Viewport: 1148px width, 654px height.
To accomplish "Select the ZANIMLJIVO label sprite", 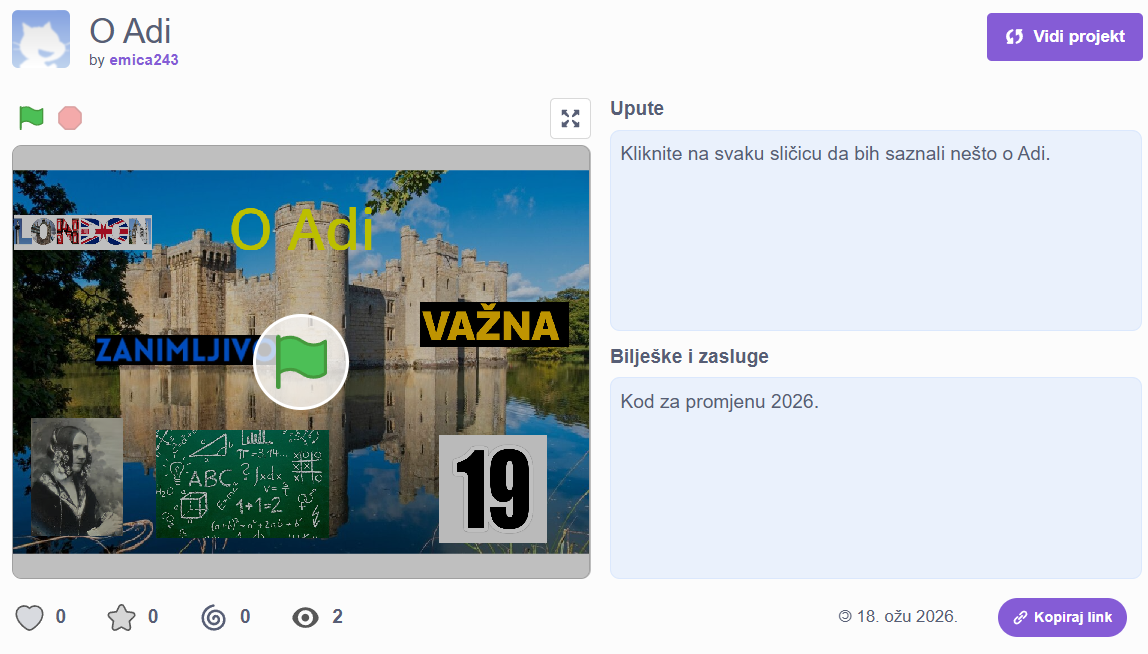I will pyautogui.click(x=170, y=350).
